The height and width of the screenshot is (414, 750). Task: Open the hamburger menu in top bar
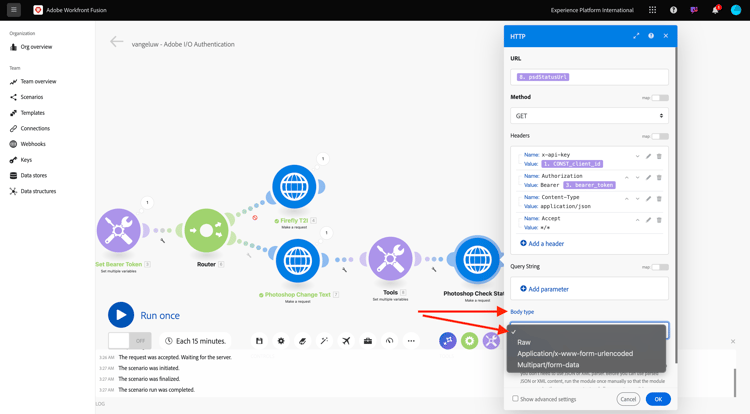pyautogui.click(x=14, y=10)
